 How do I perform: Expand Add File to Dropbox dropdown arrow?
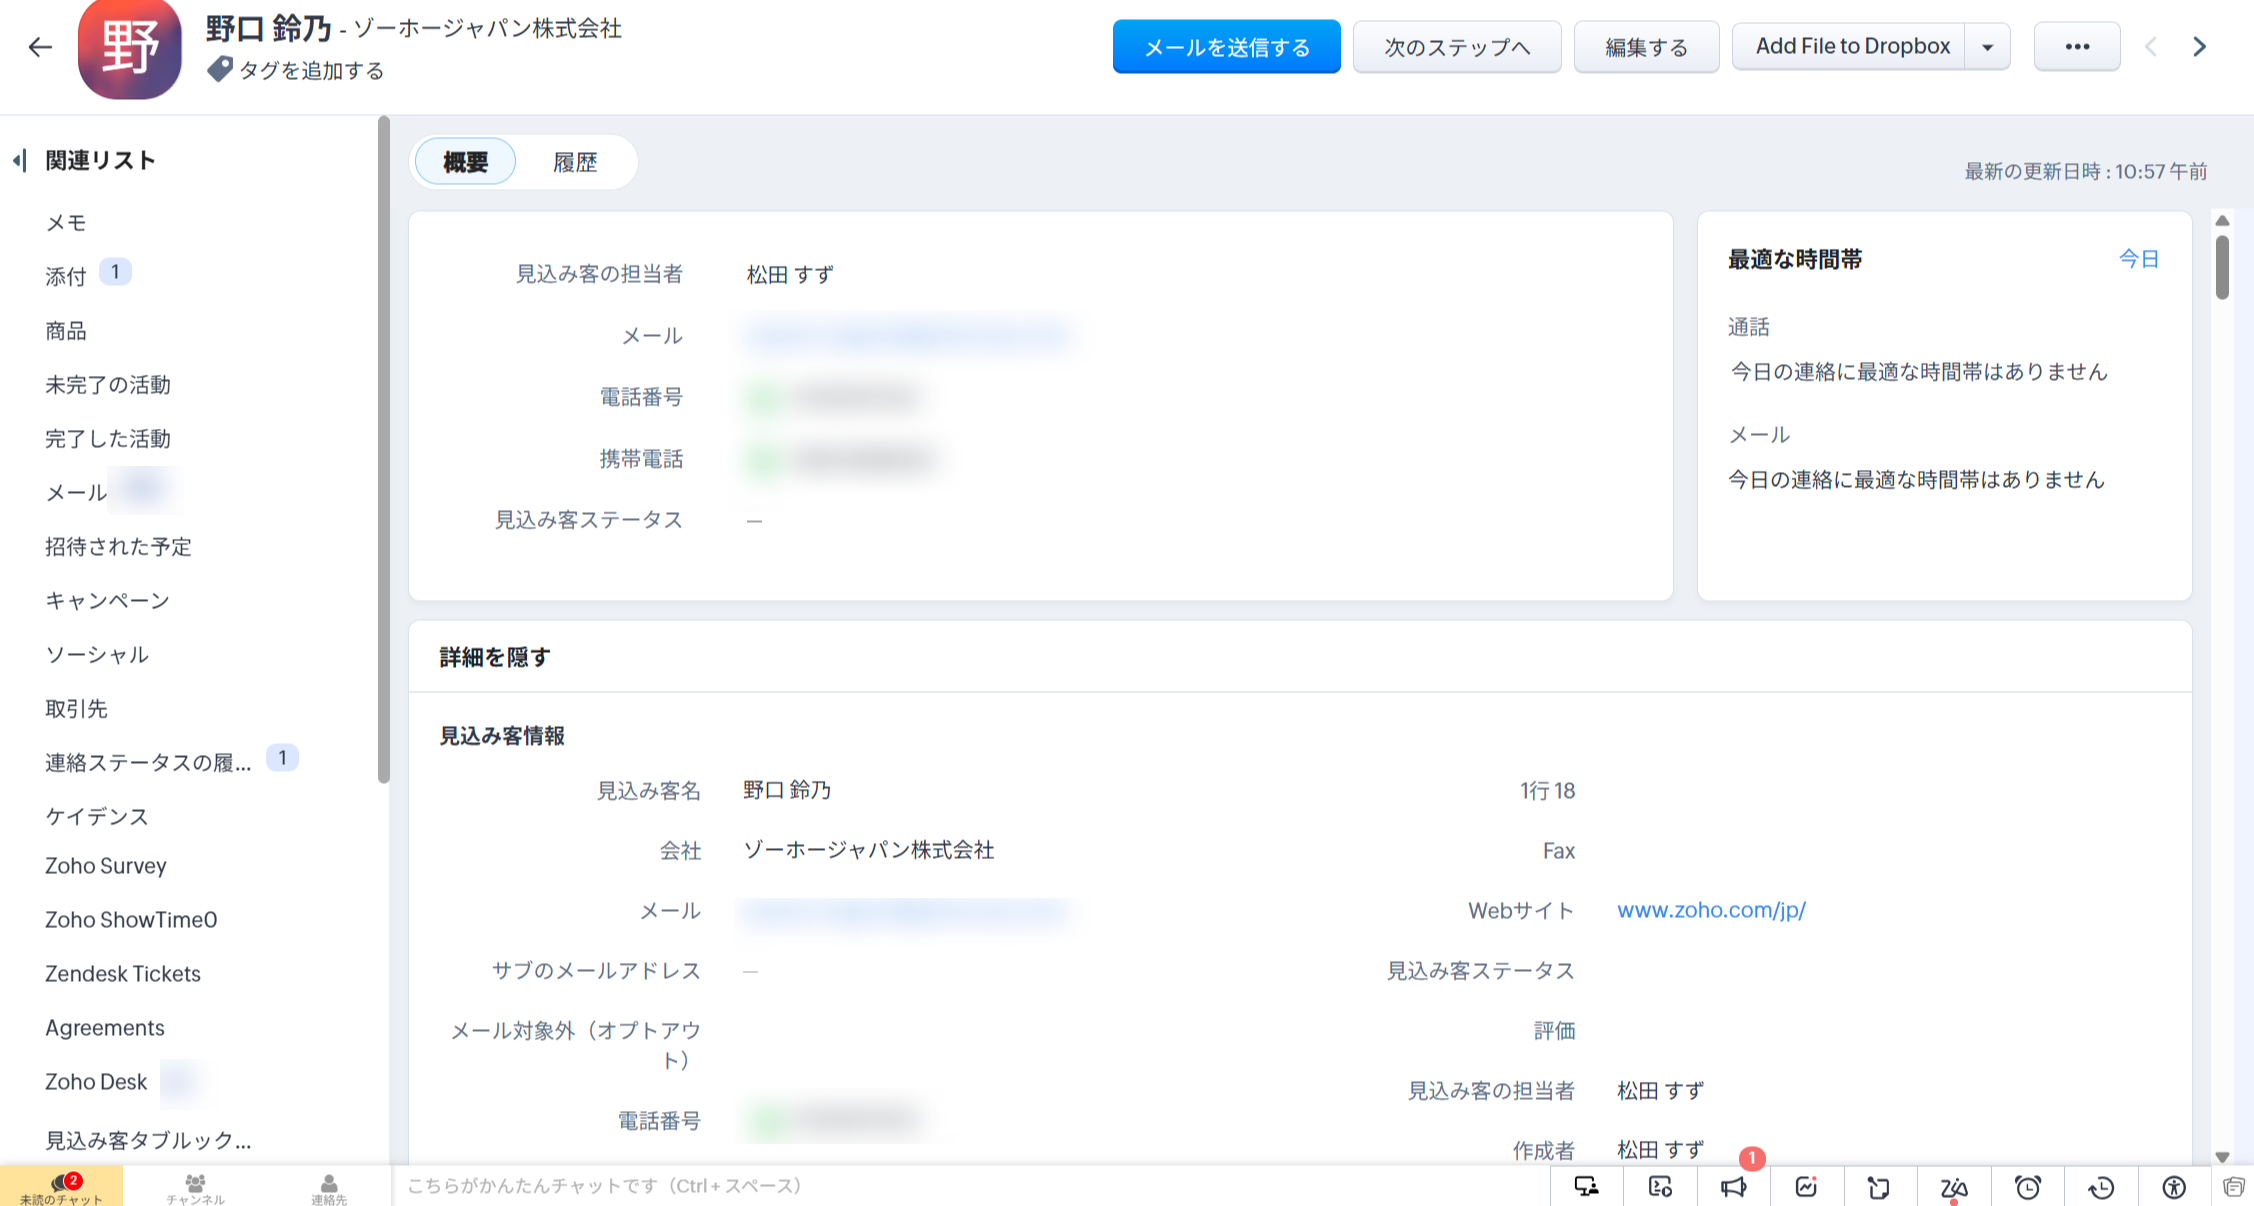click(1988, 47)
